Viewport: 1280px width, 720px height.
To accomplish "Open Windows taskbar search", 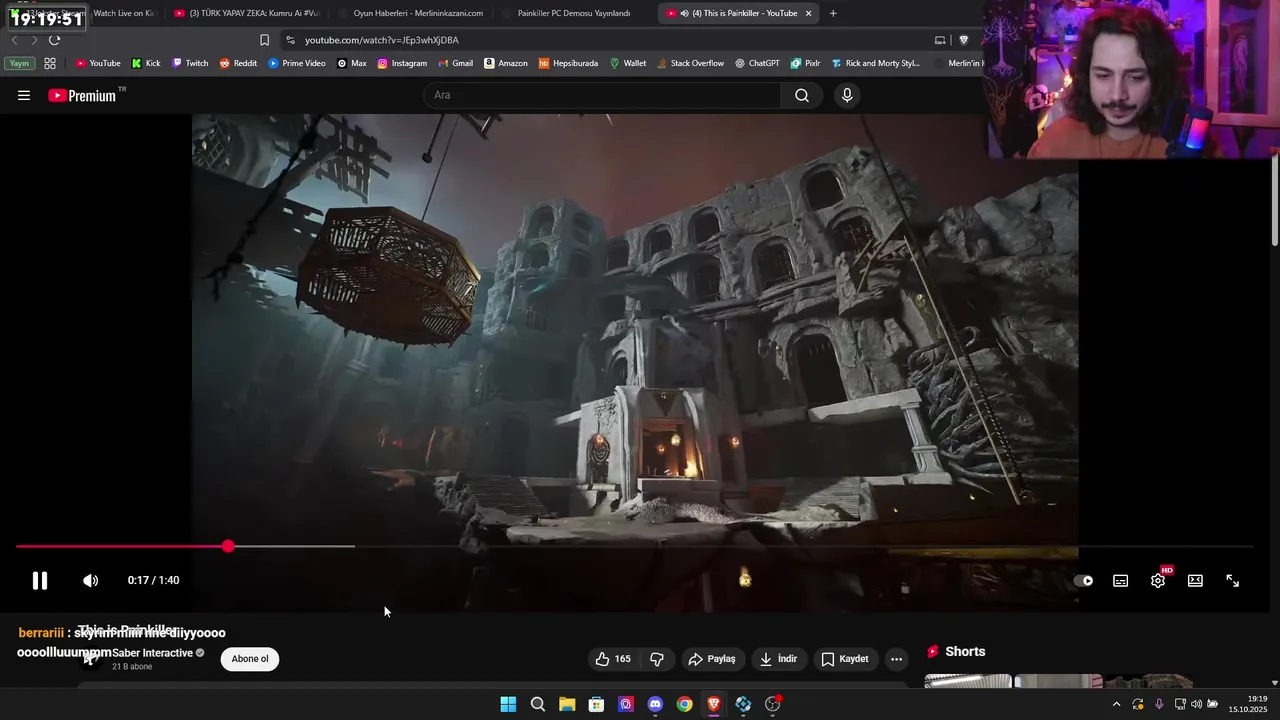I will pyautogui.click(x=538, y=704).
